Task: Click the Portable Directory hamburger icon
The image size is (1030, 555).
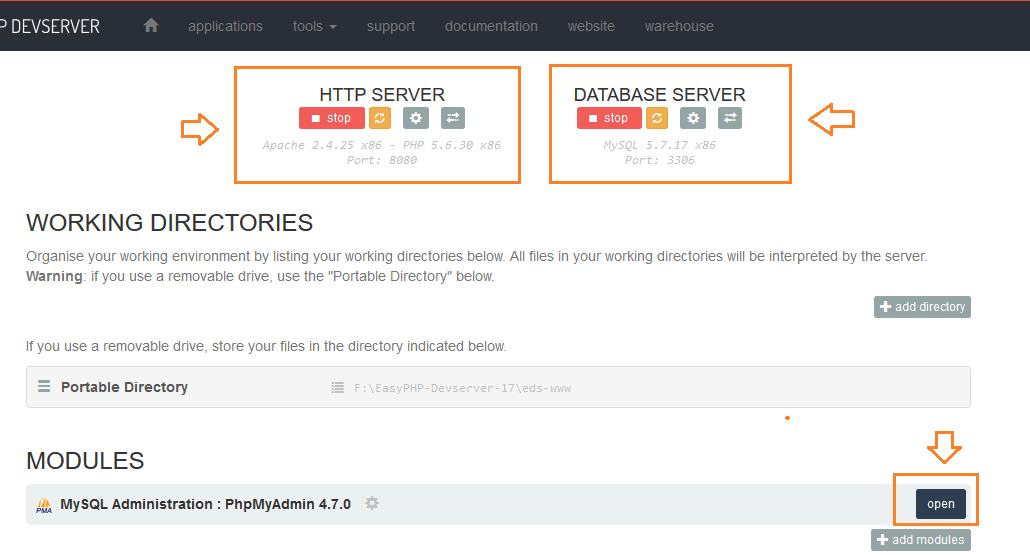Action: point(44,386)
